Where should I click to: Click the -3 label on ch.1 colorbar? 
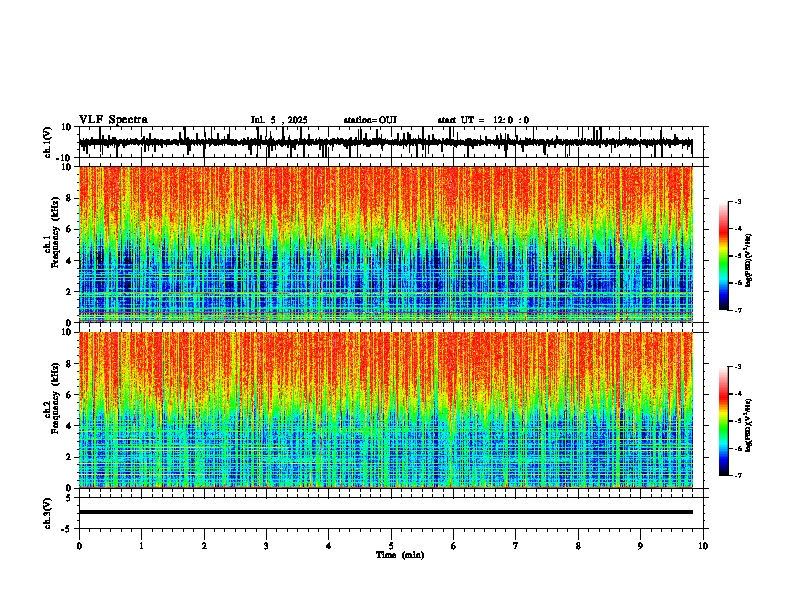tap(737, 201)
